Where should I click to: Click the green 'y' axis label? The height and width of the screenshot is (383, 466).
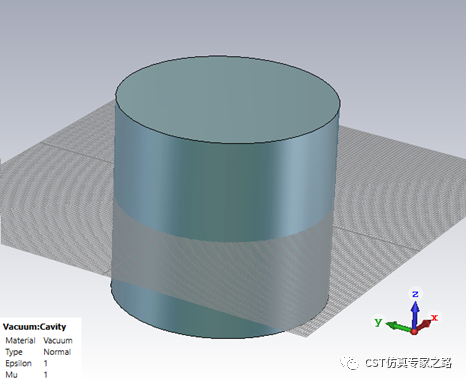(378, 322)
